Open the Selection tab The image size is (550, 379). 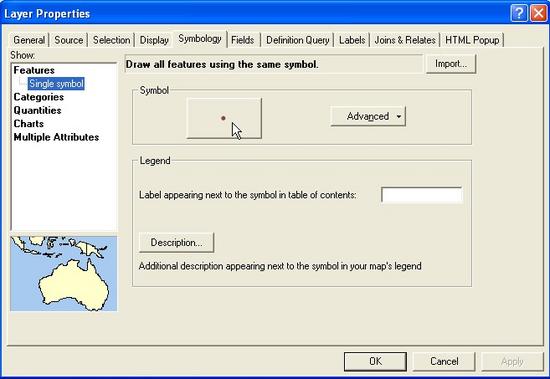pos(112,40)
